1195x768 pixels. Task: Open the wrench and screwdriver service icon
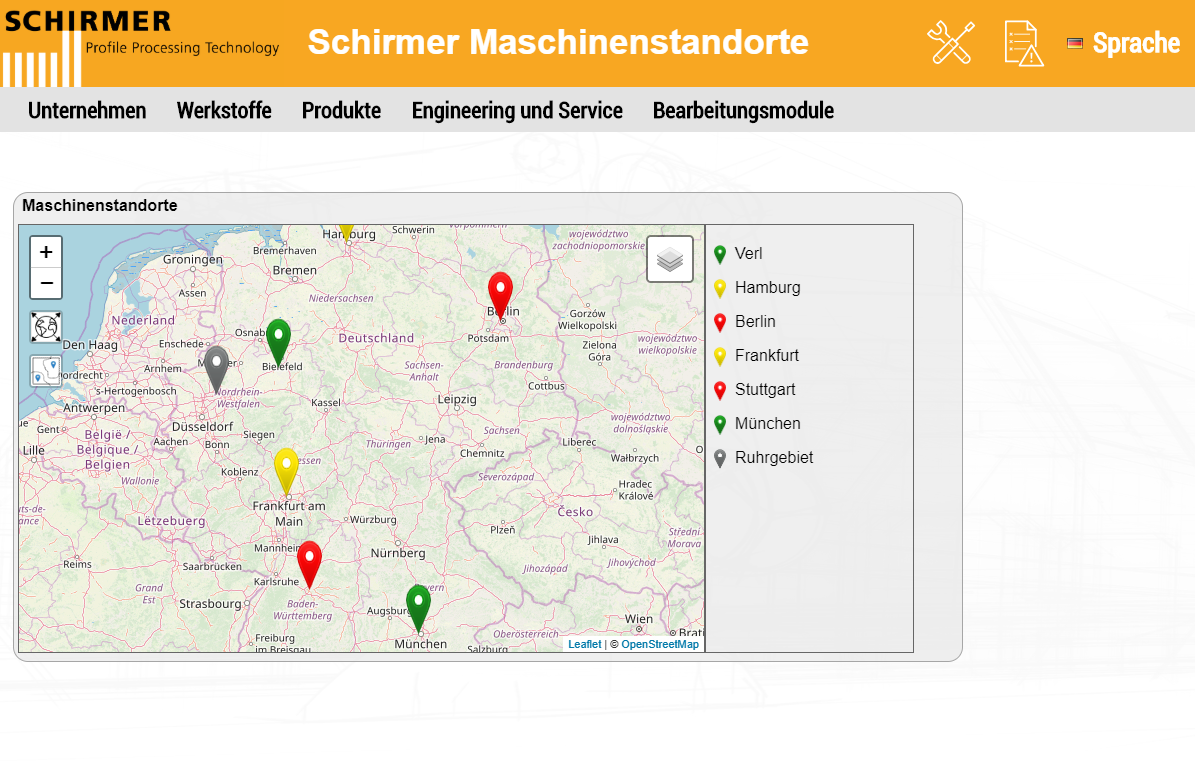click(x=950, y=42)
